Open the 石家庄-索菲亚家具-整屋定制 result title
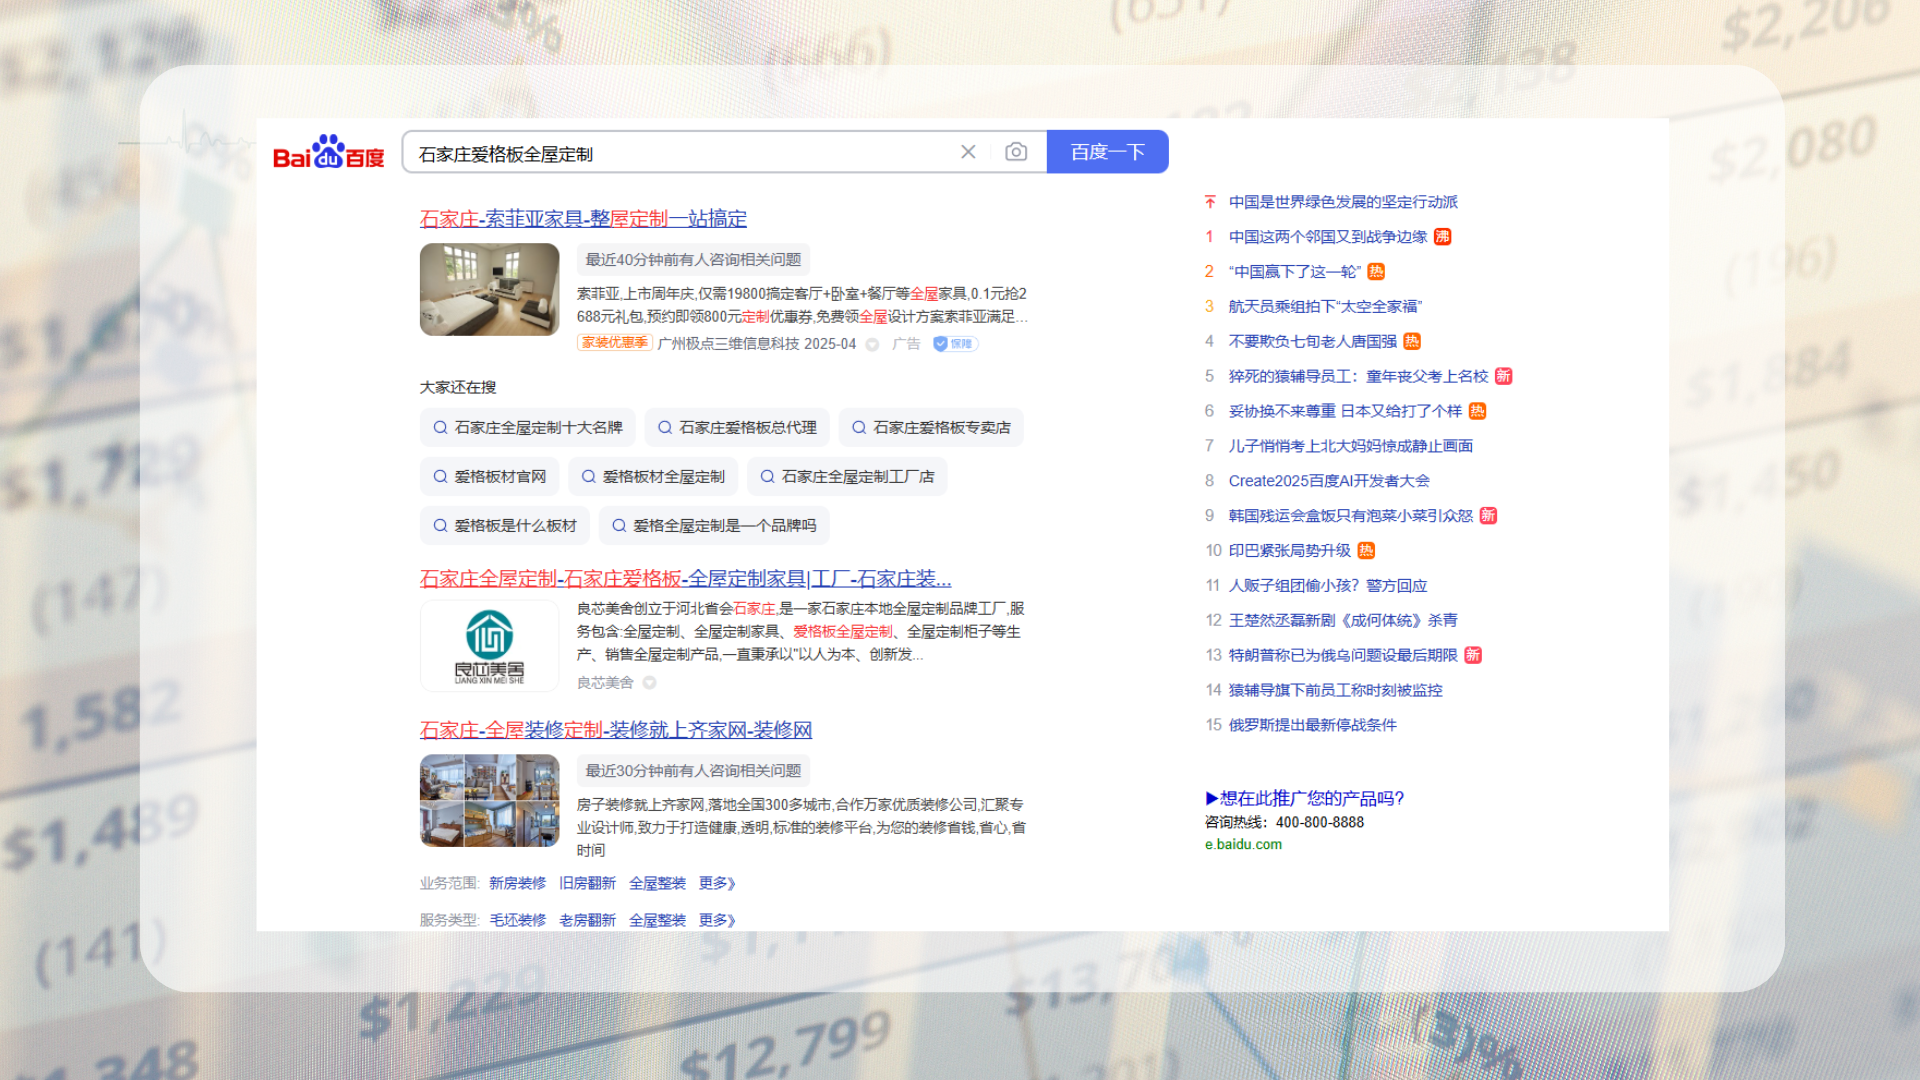The width and height of the screenshot is (1920, 1080). tap(583, 218)
